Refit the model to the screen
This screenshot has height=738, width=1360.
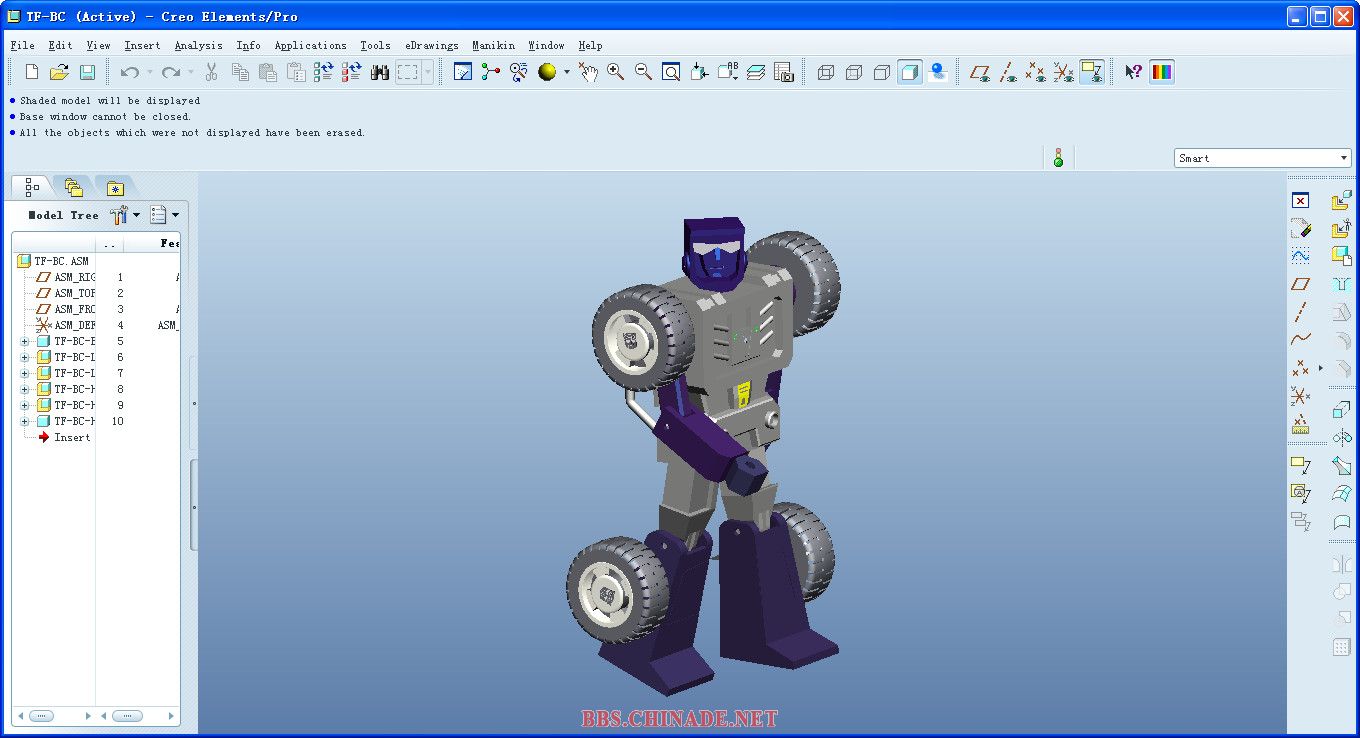point(672,72)
